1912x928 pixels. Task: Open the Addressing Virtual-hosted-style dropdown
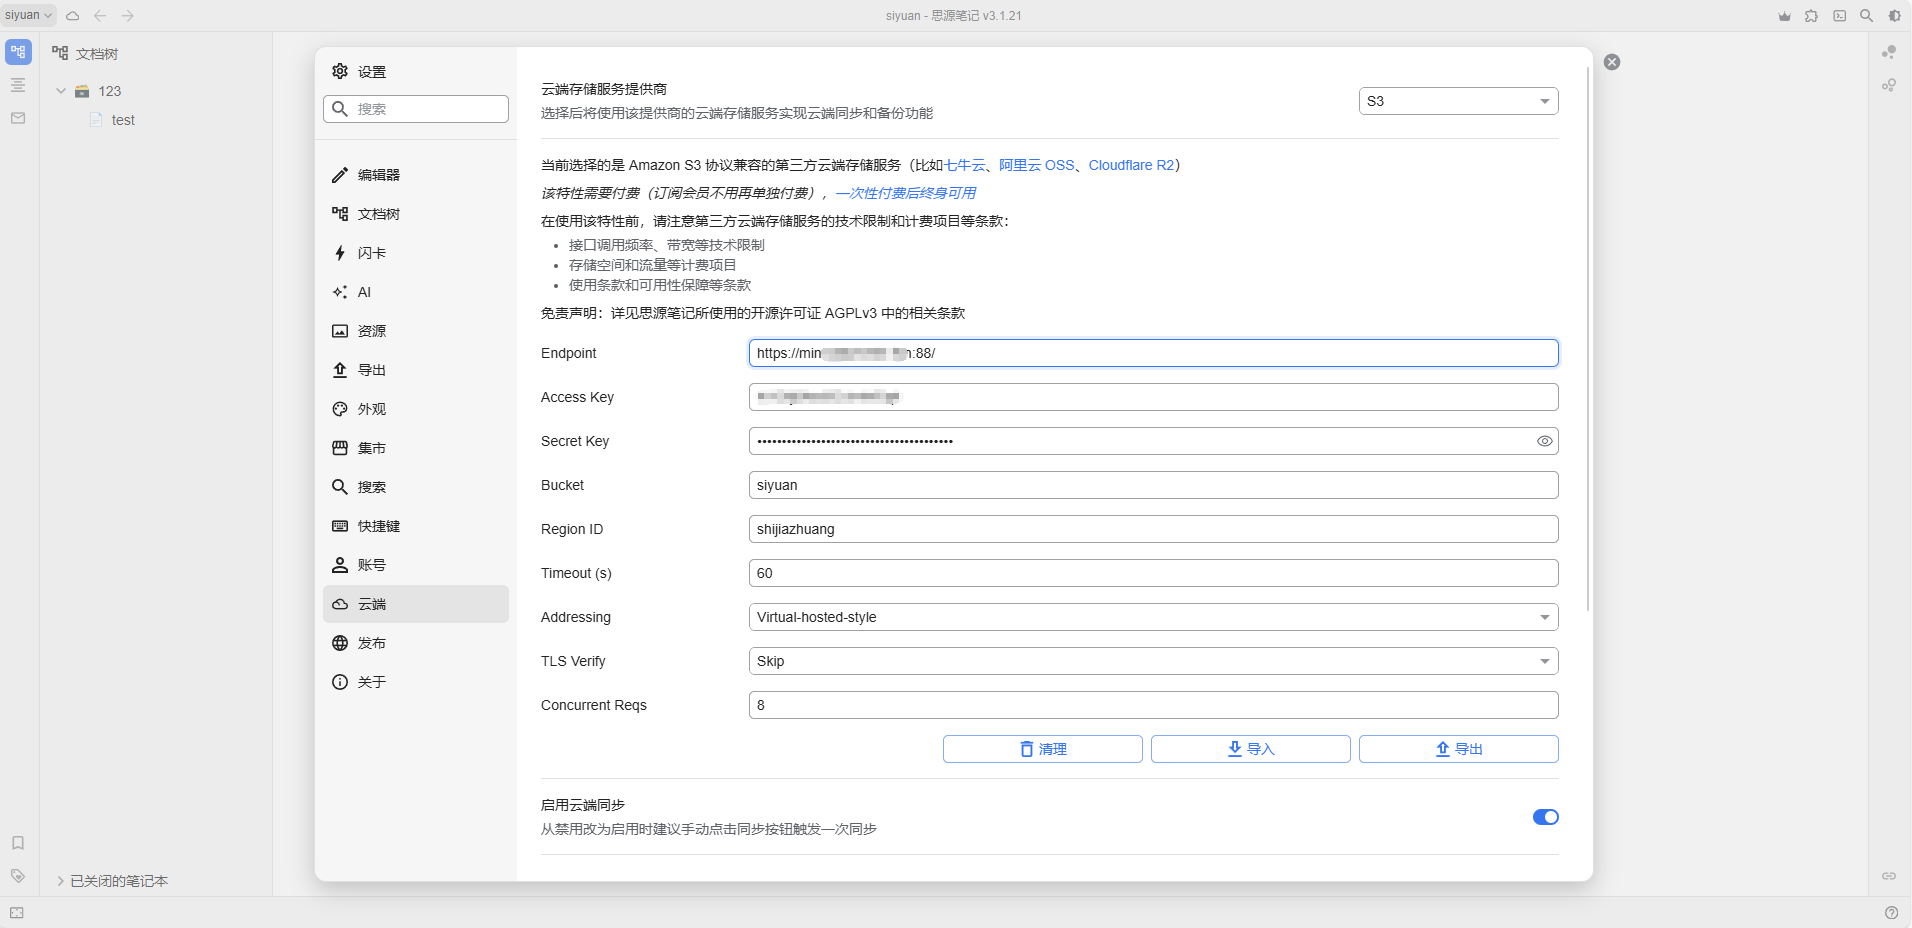[x=1152, y=617]
